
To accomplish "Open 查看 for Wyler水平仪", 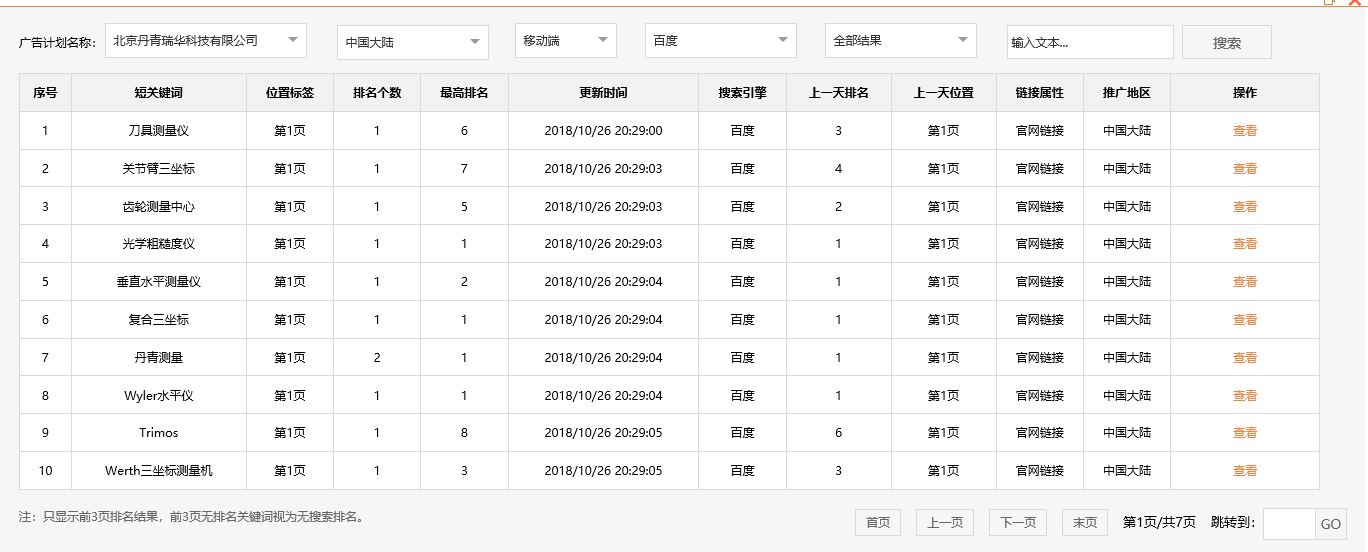I will [x=1245, y=396].
